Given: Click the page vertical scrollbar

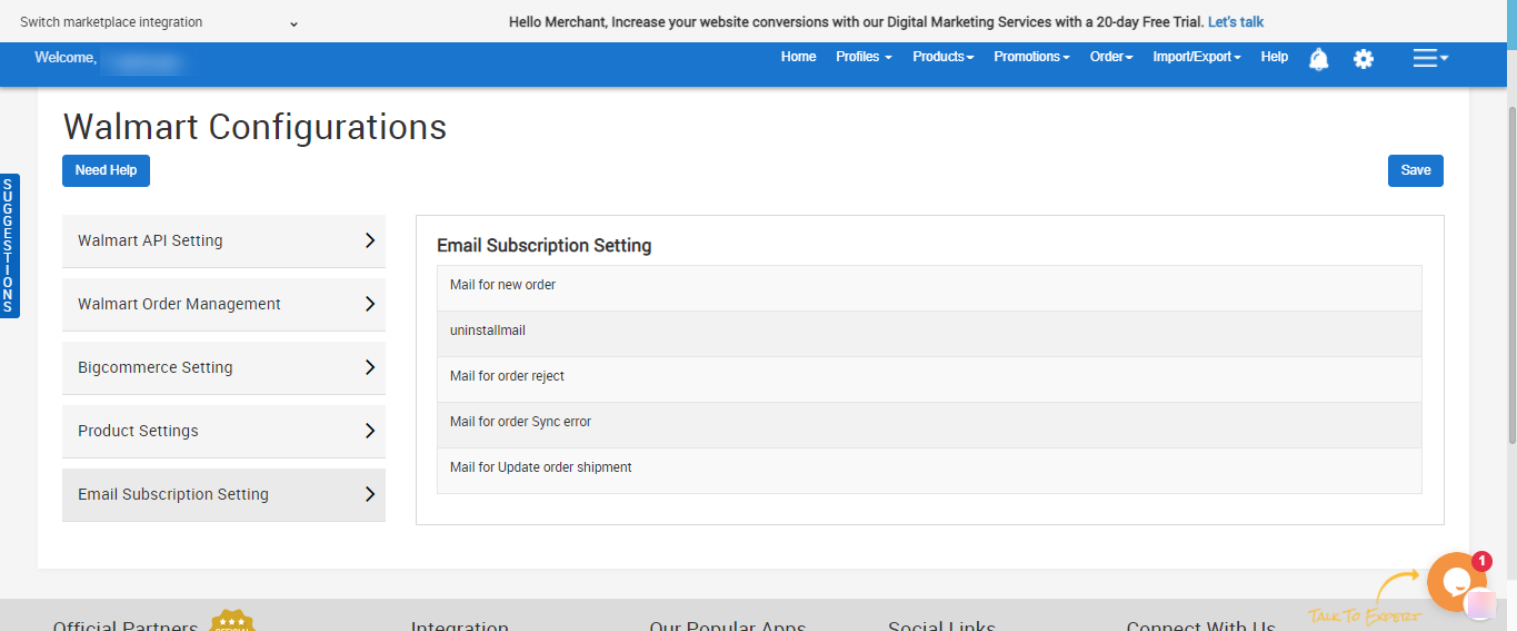Looking at the screenshot, I should [1510, 275].
